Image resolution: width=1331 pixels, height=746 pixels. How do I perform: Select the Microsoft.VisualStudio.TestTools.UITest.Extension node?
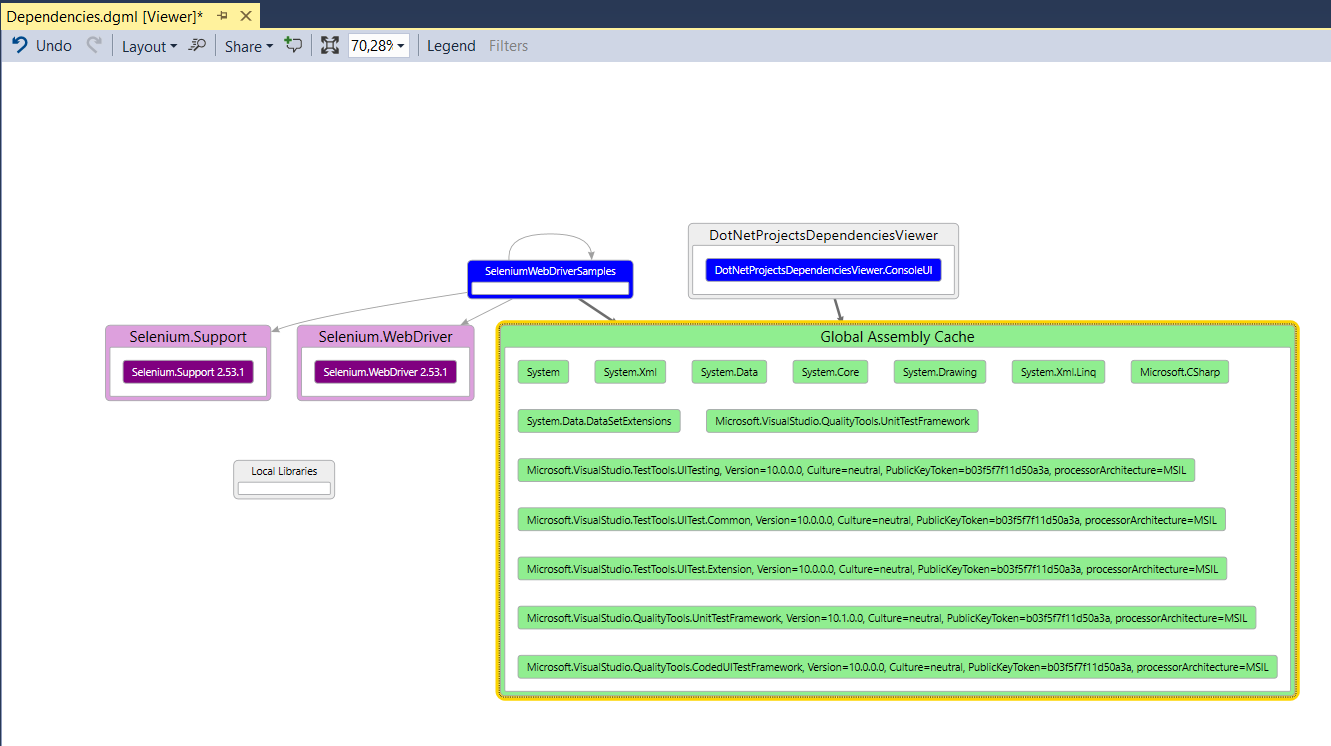872,568
